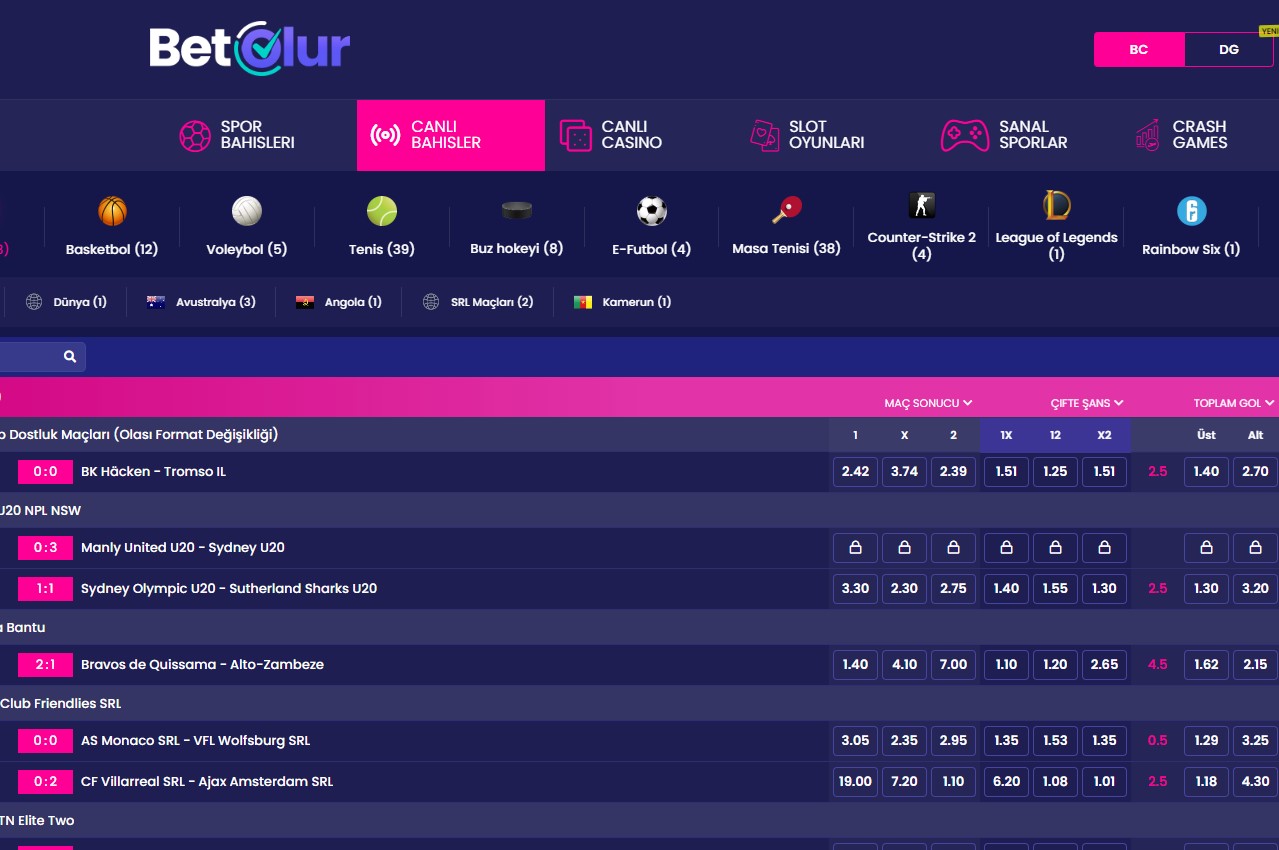Pick 6.20 1X for CF Villarreal SRL
This screenshot has height=850, width=1279.
1006,782
